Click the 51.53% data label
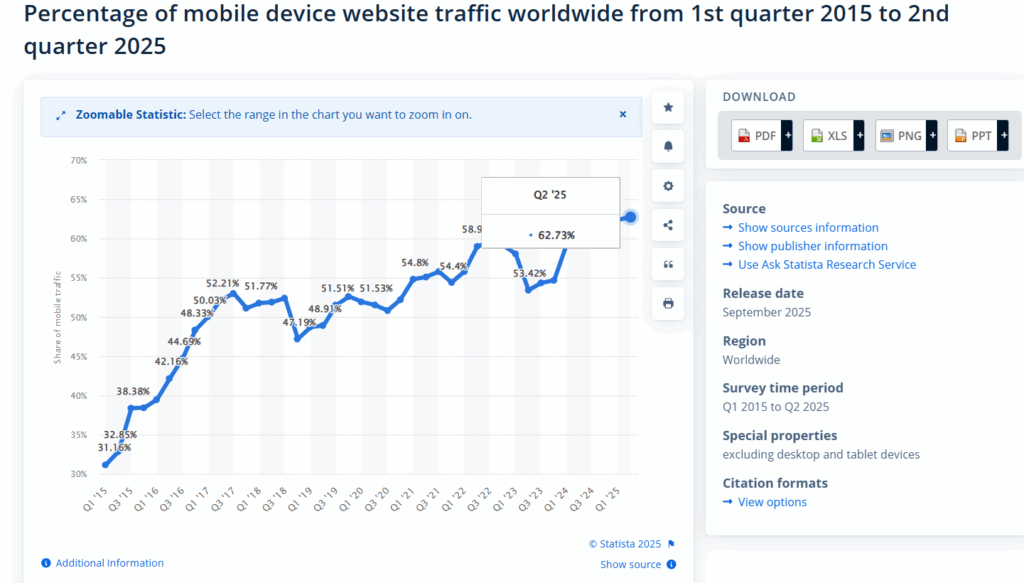The width and height of the screenshot is (1024, 583). click(376, 288)
